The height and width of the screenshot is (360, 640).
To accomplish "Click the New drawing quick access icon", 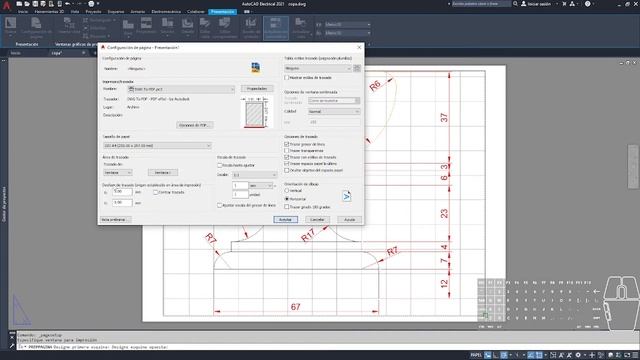I will 19,4.
